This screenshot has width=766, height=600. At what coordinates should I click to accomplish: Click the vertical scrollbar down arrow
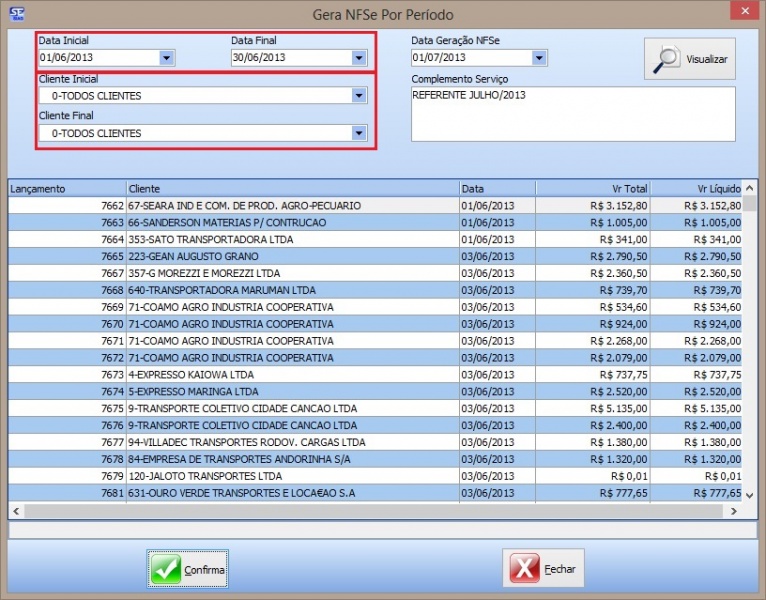pos(750,496)
